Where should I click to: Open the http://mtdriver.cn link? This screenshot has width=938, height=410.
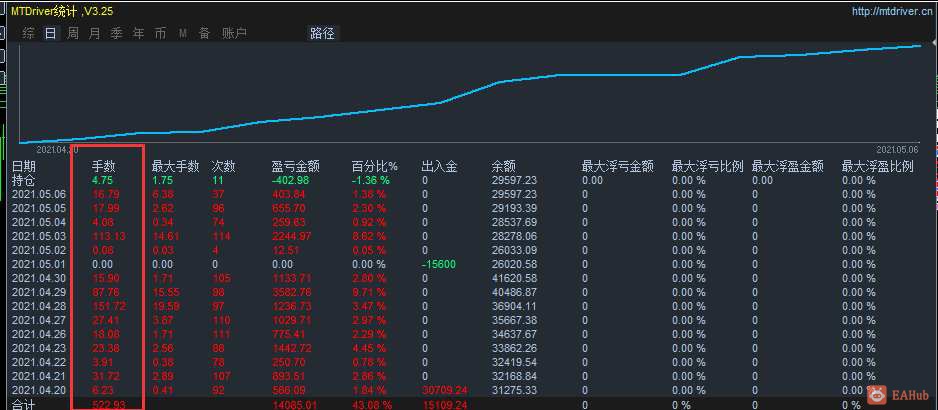tap(890, 11)
